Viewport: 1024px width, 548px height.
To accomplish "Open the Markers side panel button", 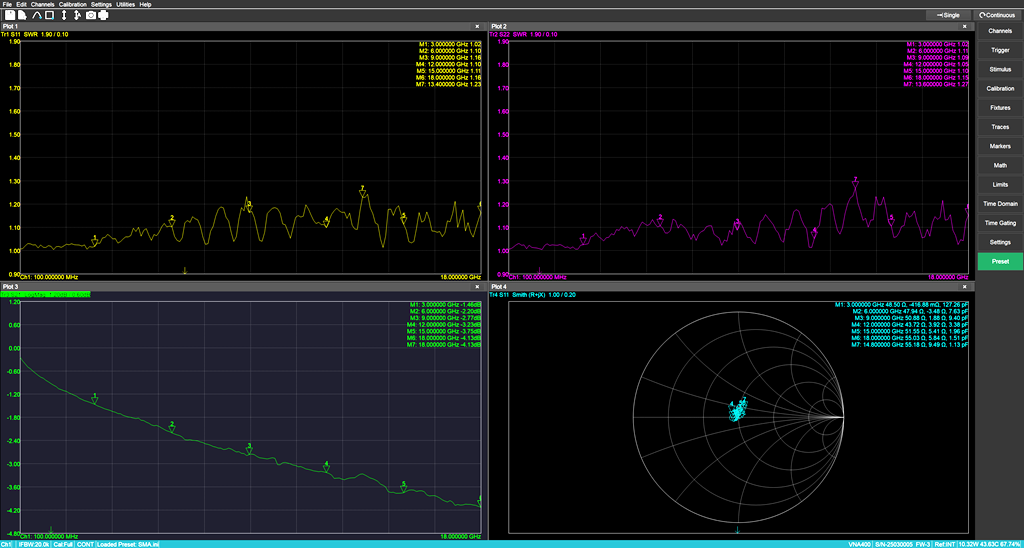I will click(1000, 146).
